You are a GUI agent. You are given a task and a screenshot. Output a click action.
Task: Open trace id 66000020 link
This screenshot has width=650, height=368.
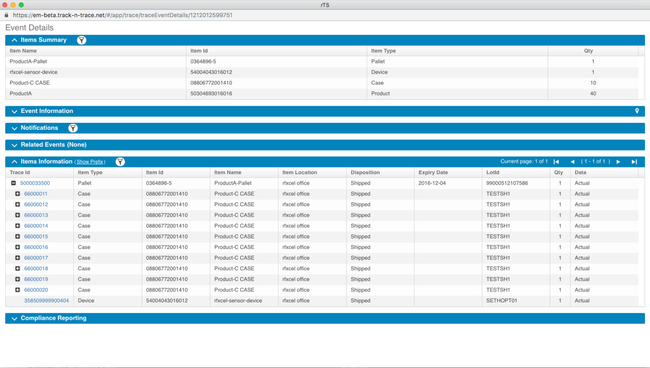pyautogui.click(x=36, y=290)
